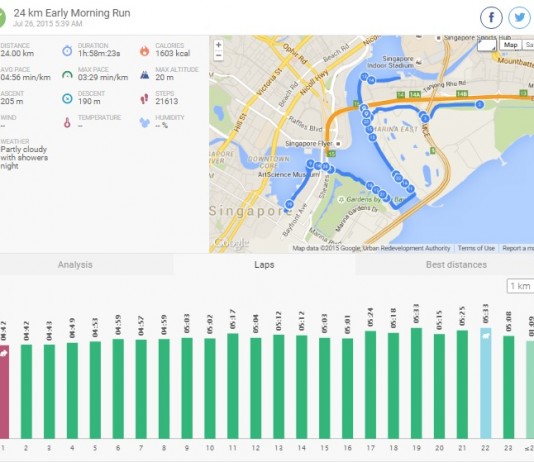Screen dimensions: 534x462
Task: Select the lap 6 bar in the chart
Action: pyautogui.click(x=118, y=389)
